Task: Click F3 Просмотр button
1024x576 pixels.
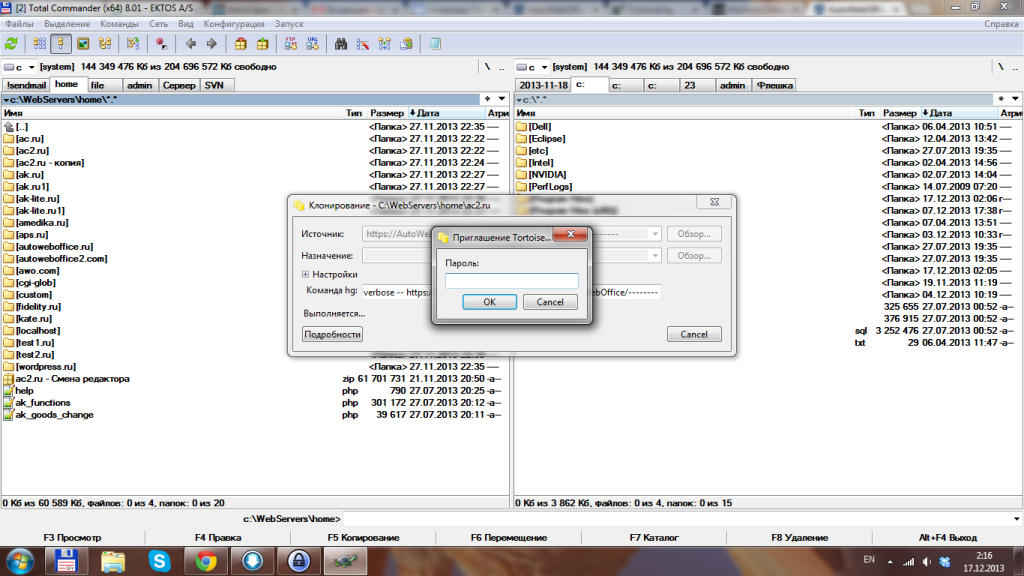Action: 72,537
